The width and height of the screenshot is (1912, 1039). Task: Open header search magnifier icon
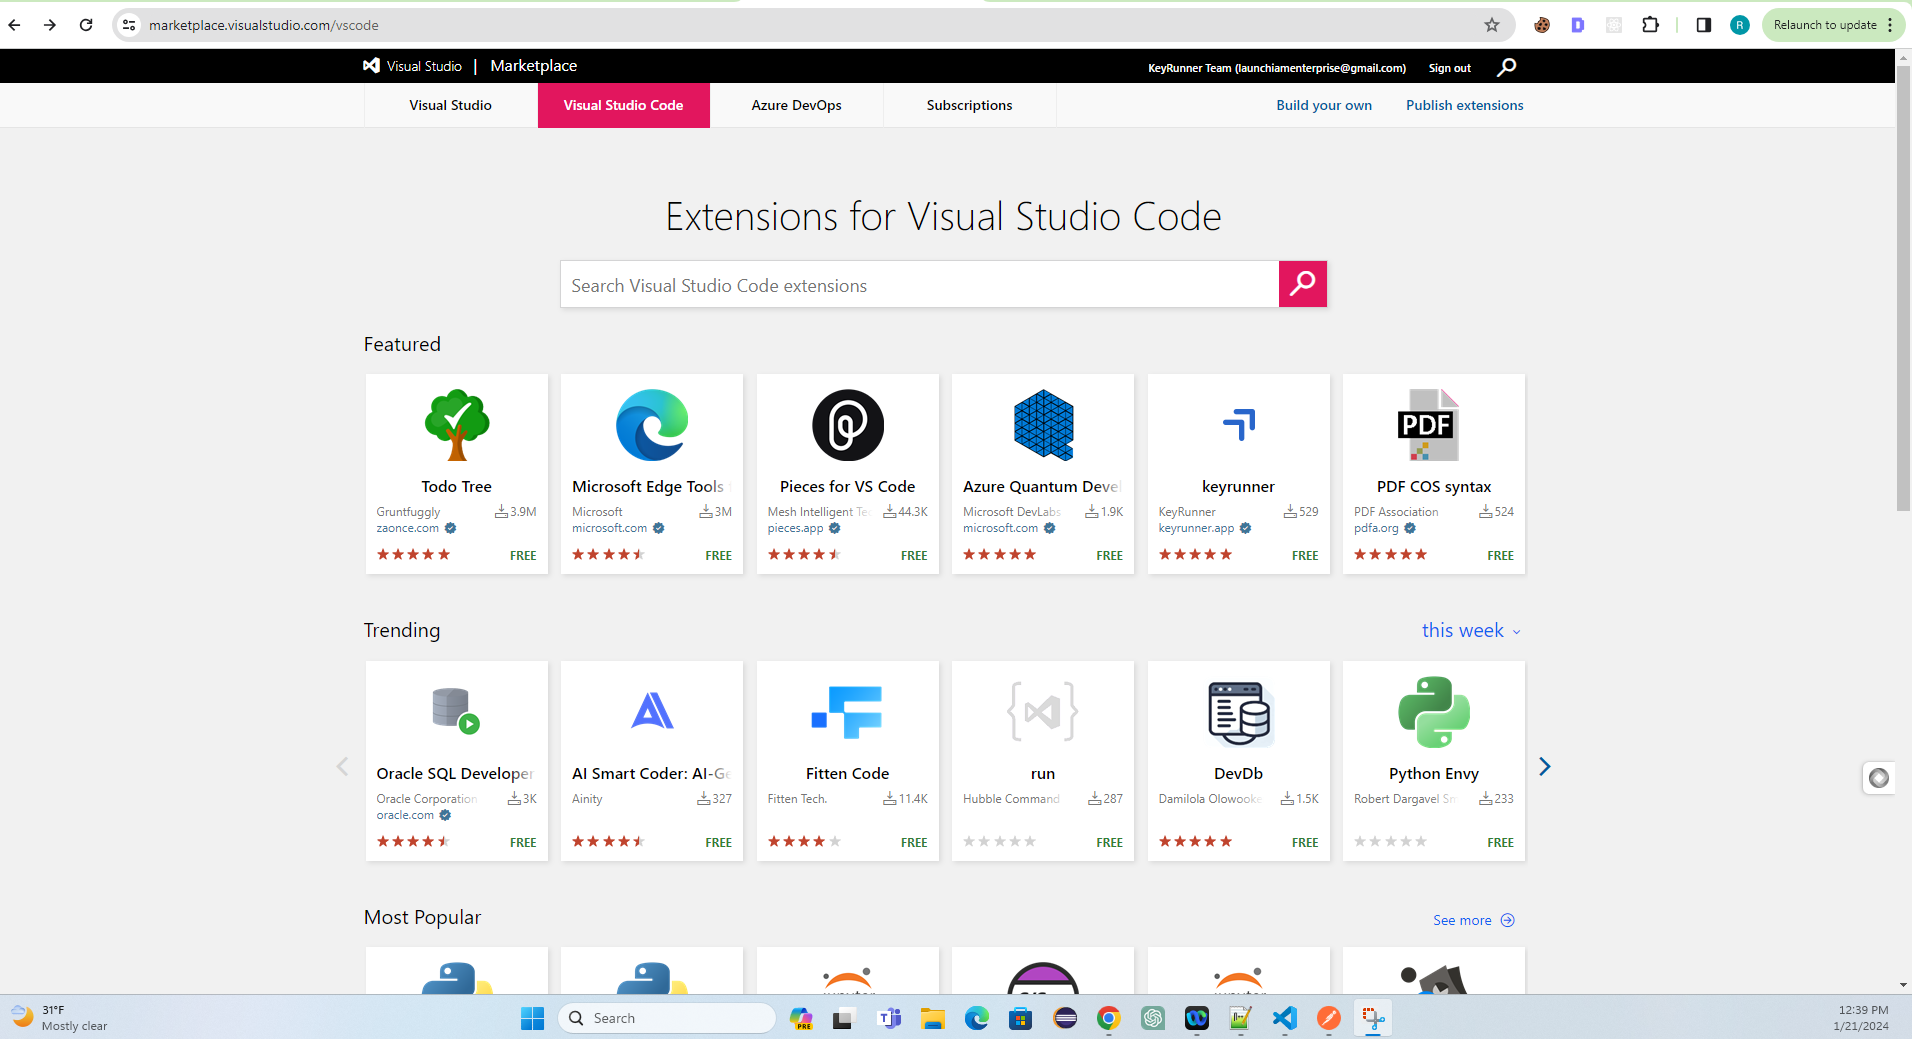point(1506,67)
